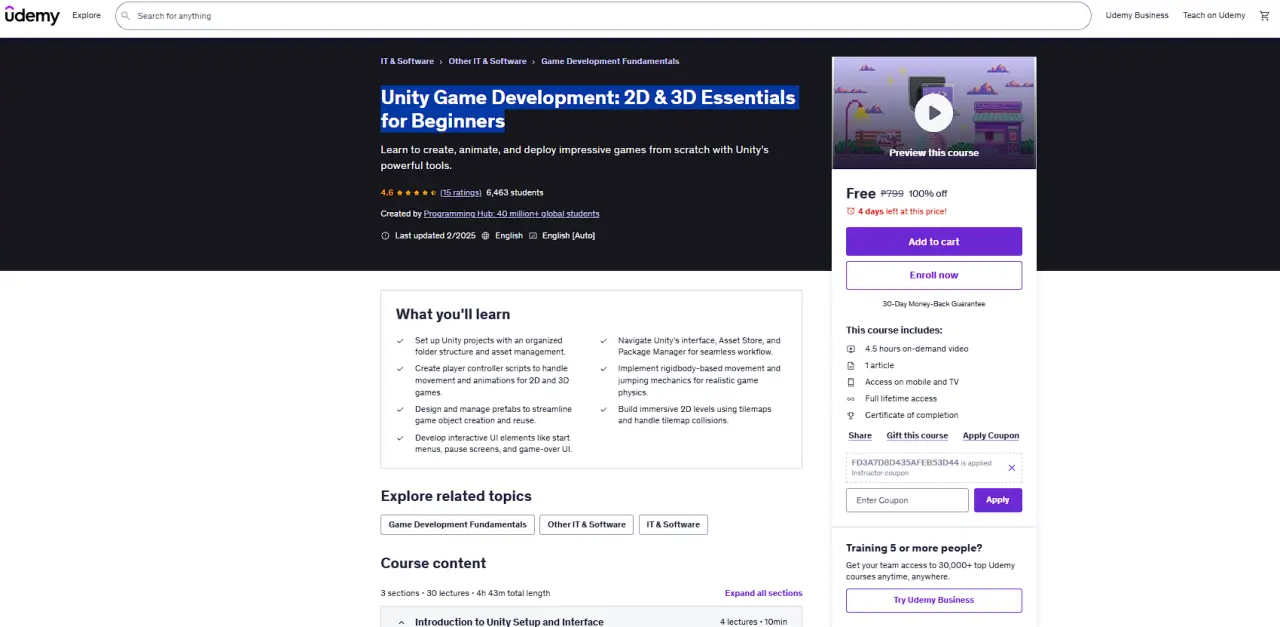1280x627 pixels.
Task: Go to IT & Software breadcrumb
Action: click(407, 61)
